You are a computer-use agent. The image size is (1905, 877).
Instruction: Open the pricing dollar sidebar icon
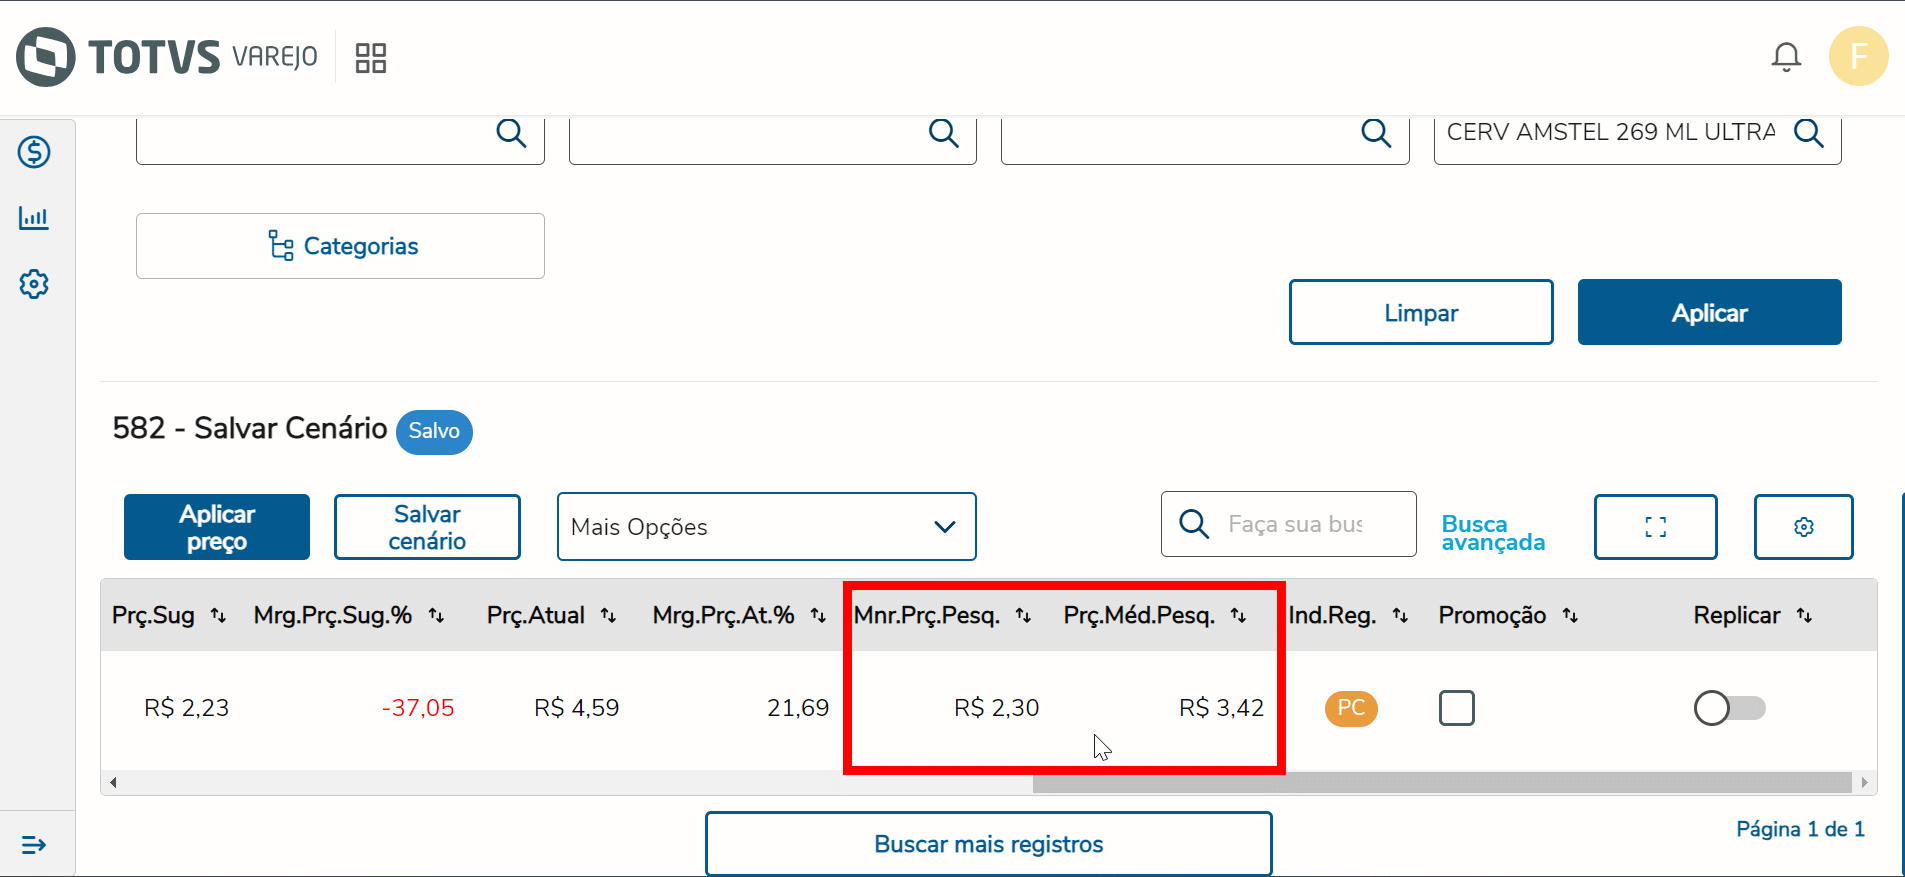(x=34, y=152)
